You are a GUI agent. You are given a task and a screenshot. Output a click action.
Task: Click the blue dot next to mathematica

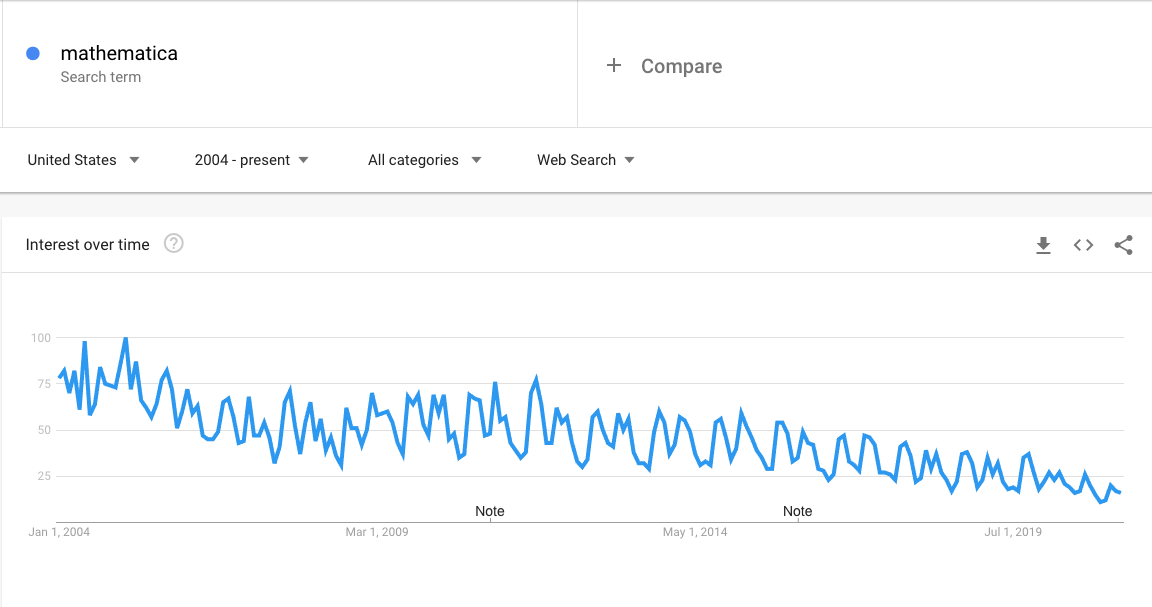[32, 53]
